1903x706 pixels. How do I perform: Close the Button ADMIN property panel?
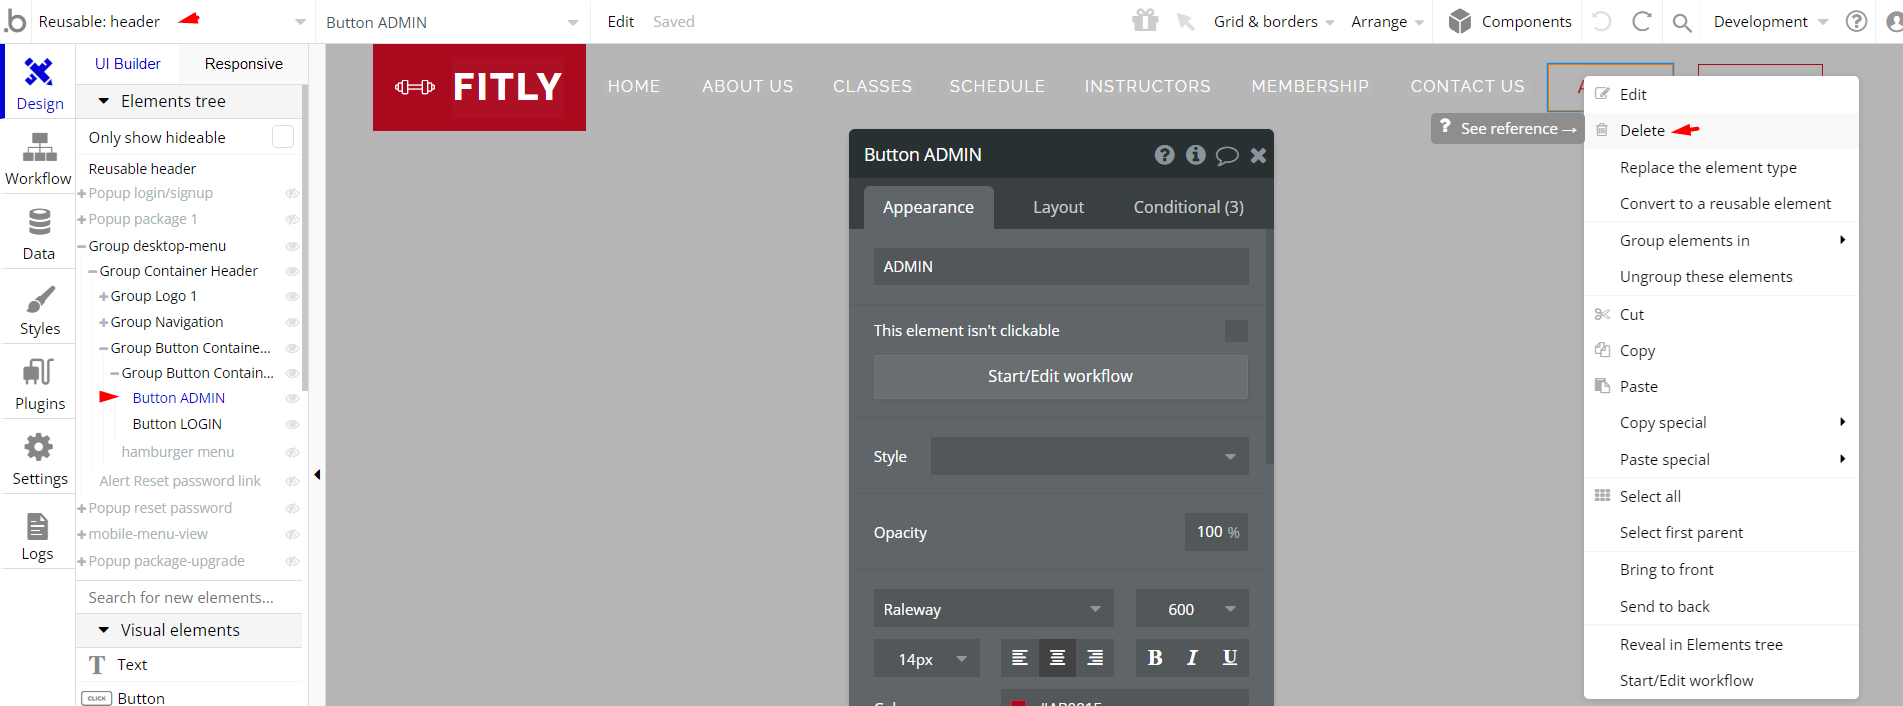click(x=1258, y=155)
